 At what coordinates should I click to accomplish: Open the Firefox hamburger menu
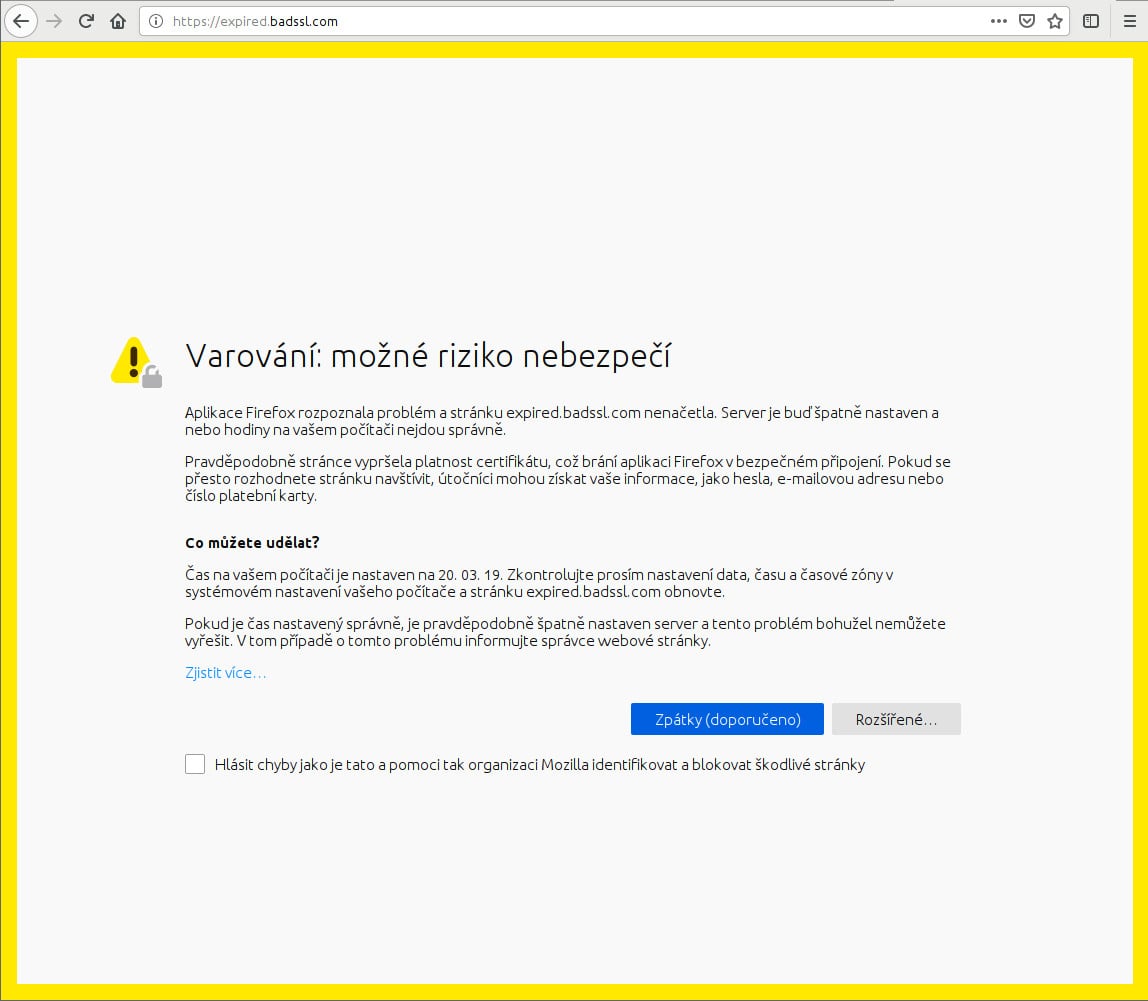pos(1130,20)
